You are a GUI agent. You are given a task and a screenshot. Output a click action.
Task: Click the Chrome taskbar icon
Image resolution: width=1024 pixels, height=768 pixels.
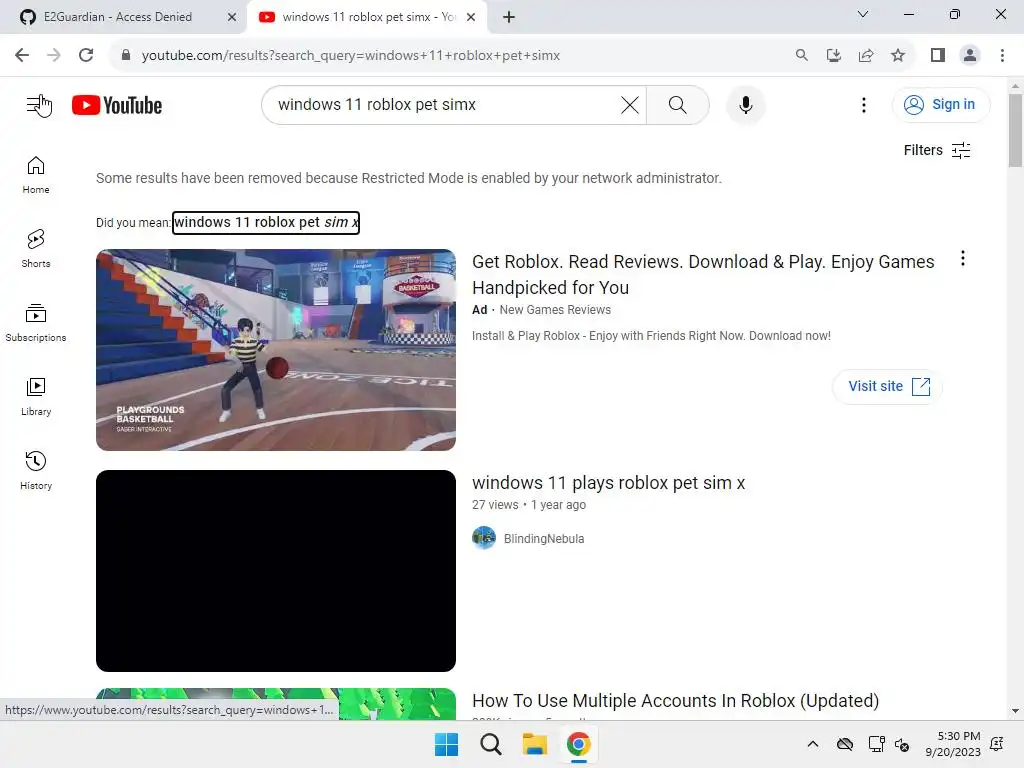pos(579,744)
